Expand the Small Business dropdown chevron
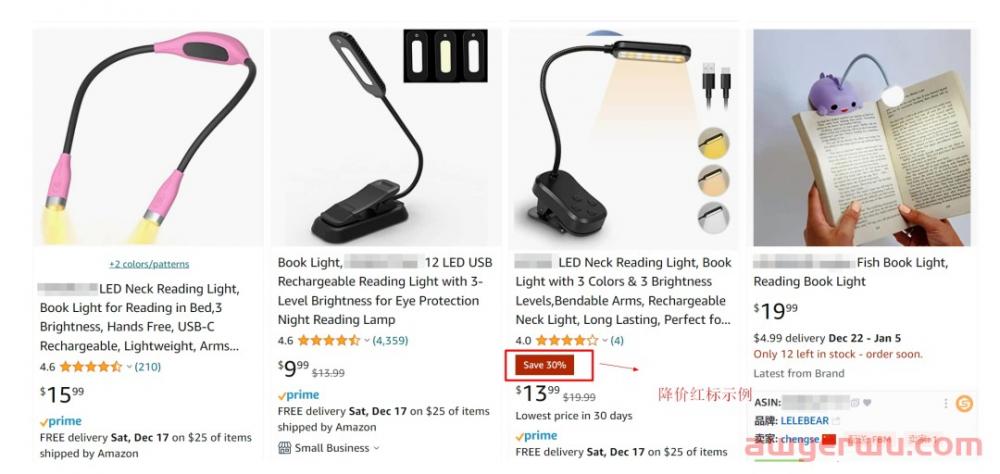 [376, 448]
